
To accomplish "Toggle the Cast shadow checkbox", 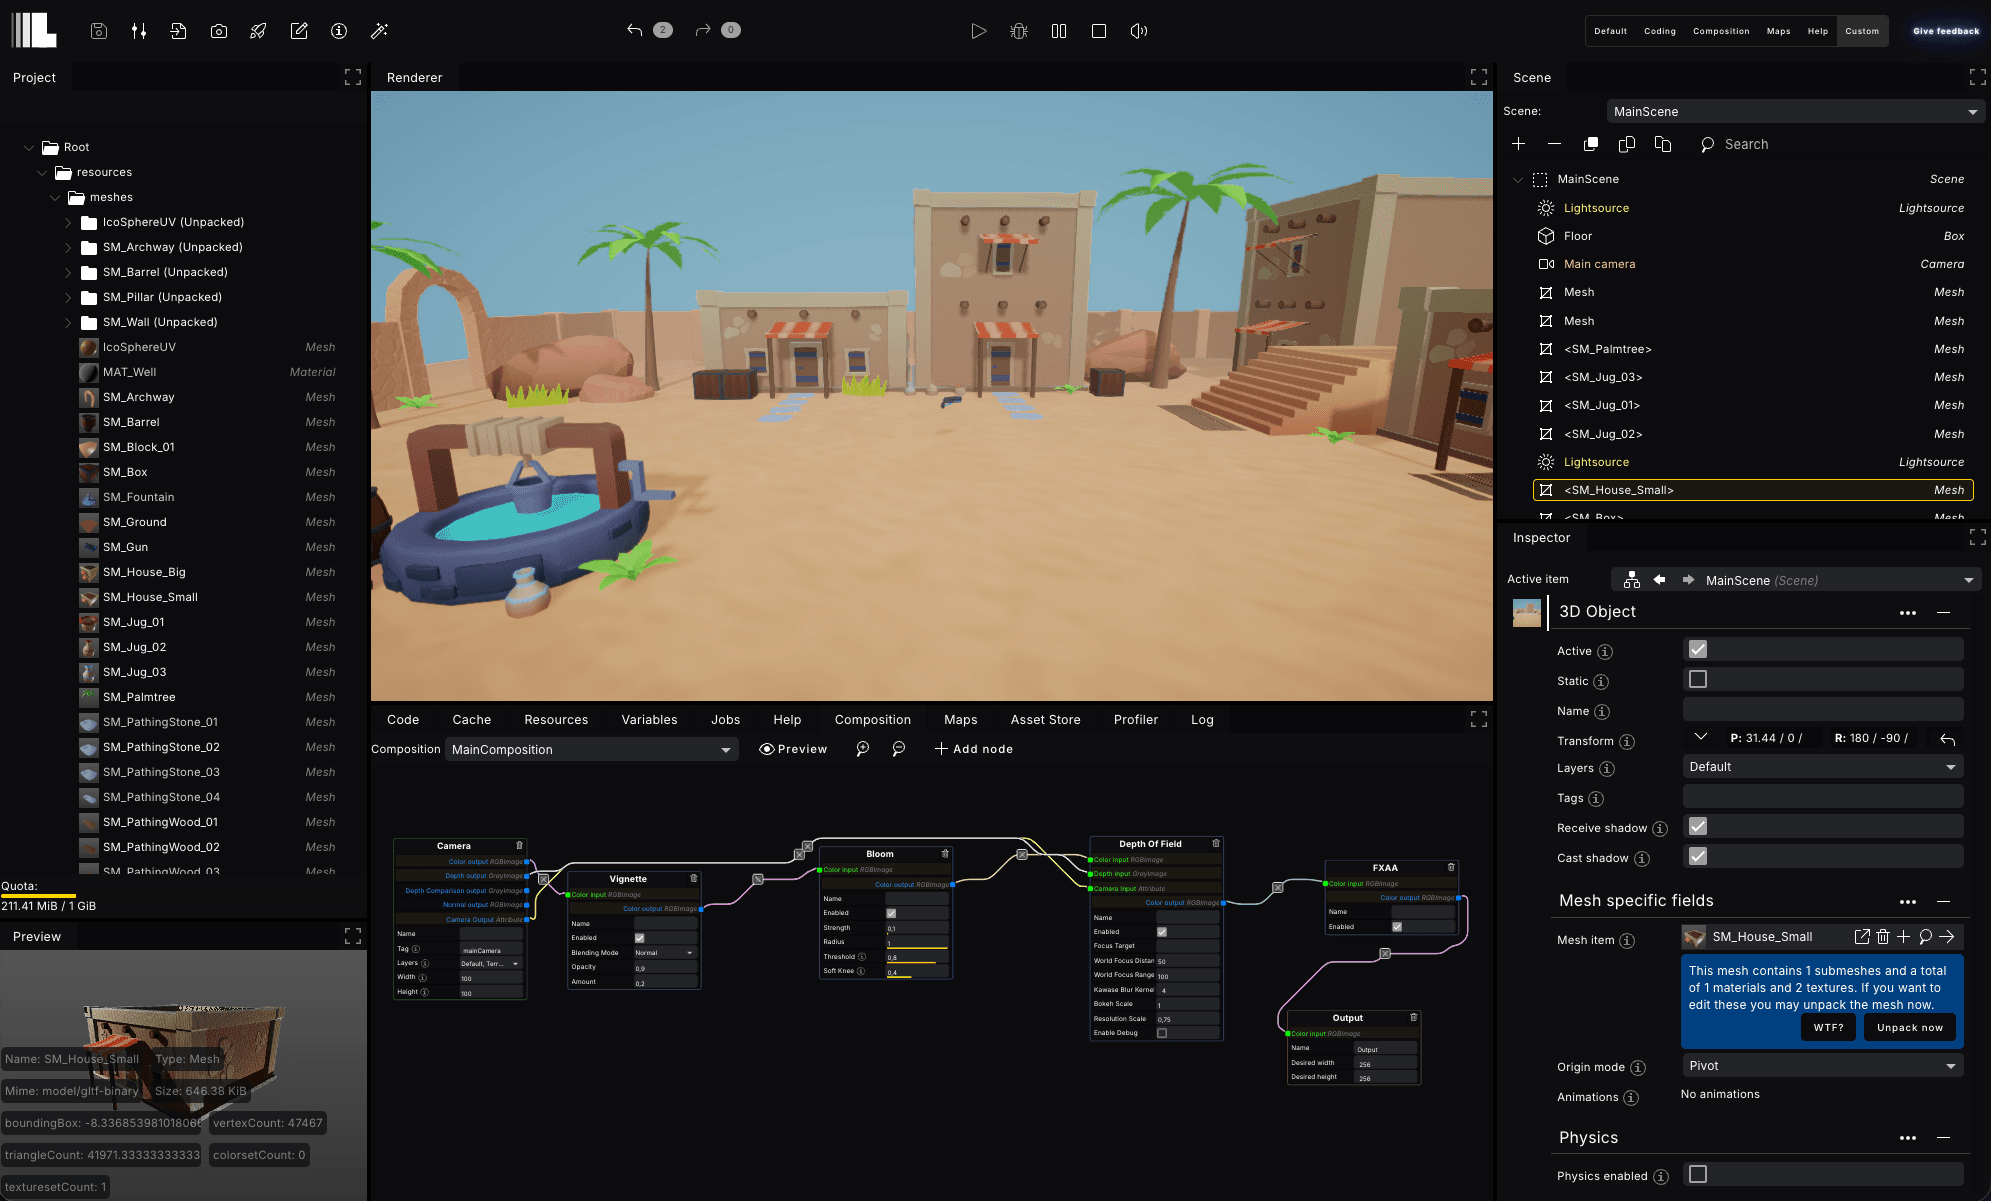I will click(x=1697, y=856).
